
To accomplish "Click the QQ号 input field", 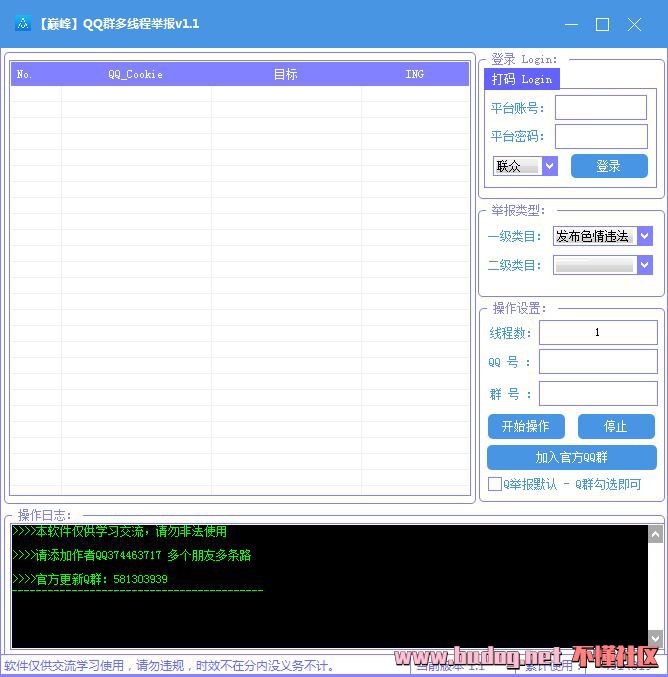I will [x=598, y=362].
